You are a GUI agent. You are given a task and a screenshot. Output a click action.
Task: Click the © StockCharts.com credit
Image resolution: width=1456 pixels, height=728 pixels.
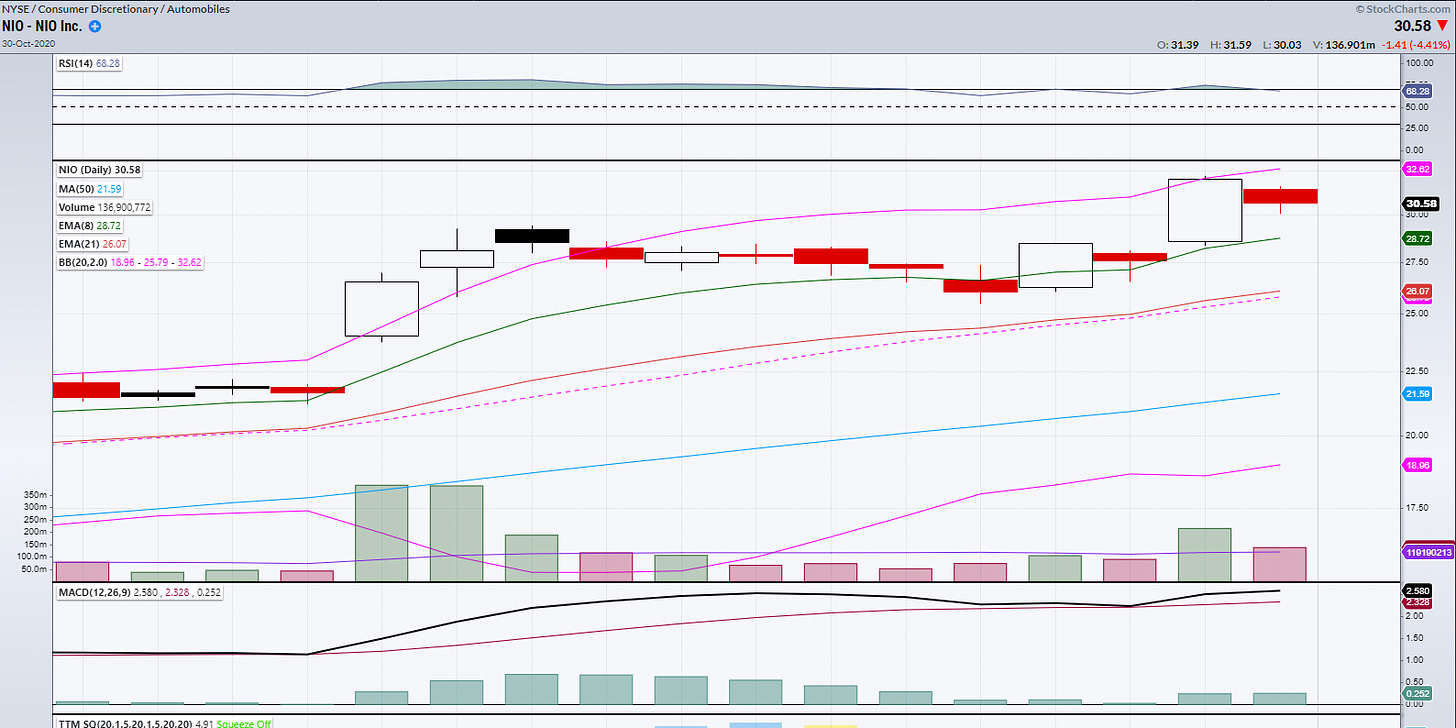click(x=1404, y=8)
